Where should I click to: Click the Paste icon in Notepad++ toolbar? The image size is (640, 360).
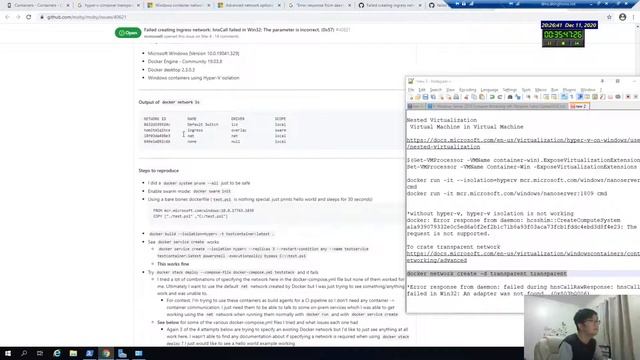[482, 97]
